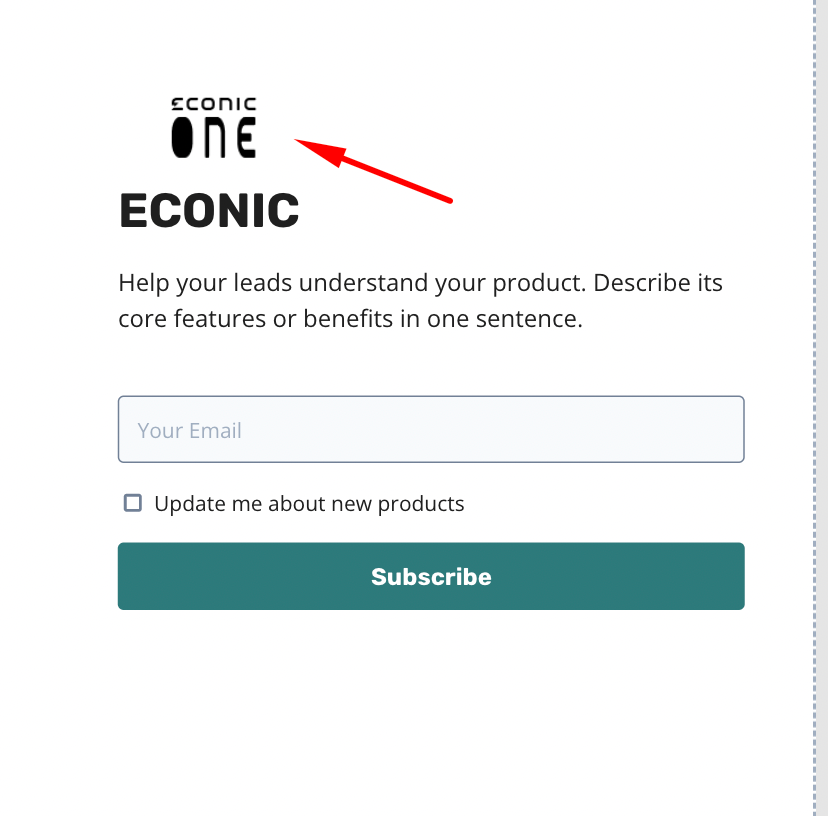Screen dimensions: 828x816
Task: Click the 'Update me about new products' label
Action: [309, 504]
